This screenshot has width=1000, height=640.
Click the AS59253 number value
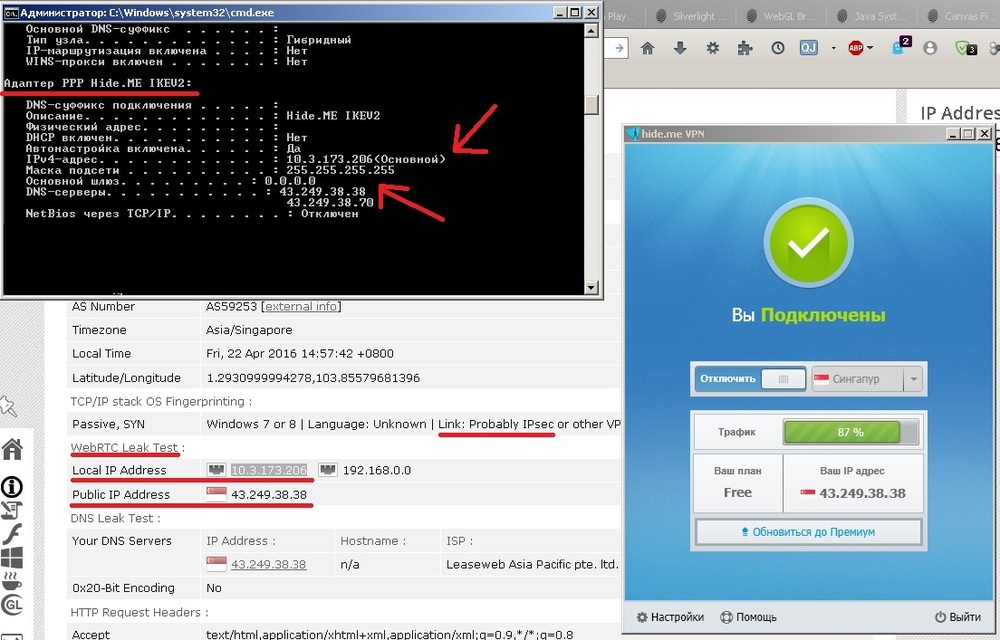232,307
